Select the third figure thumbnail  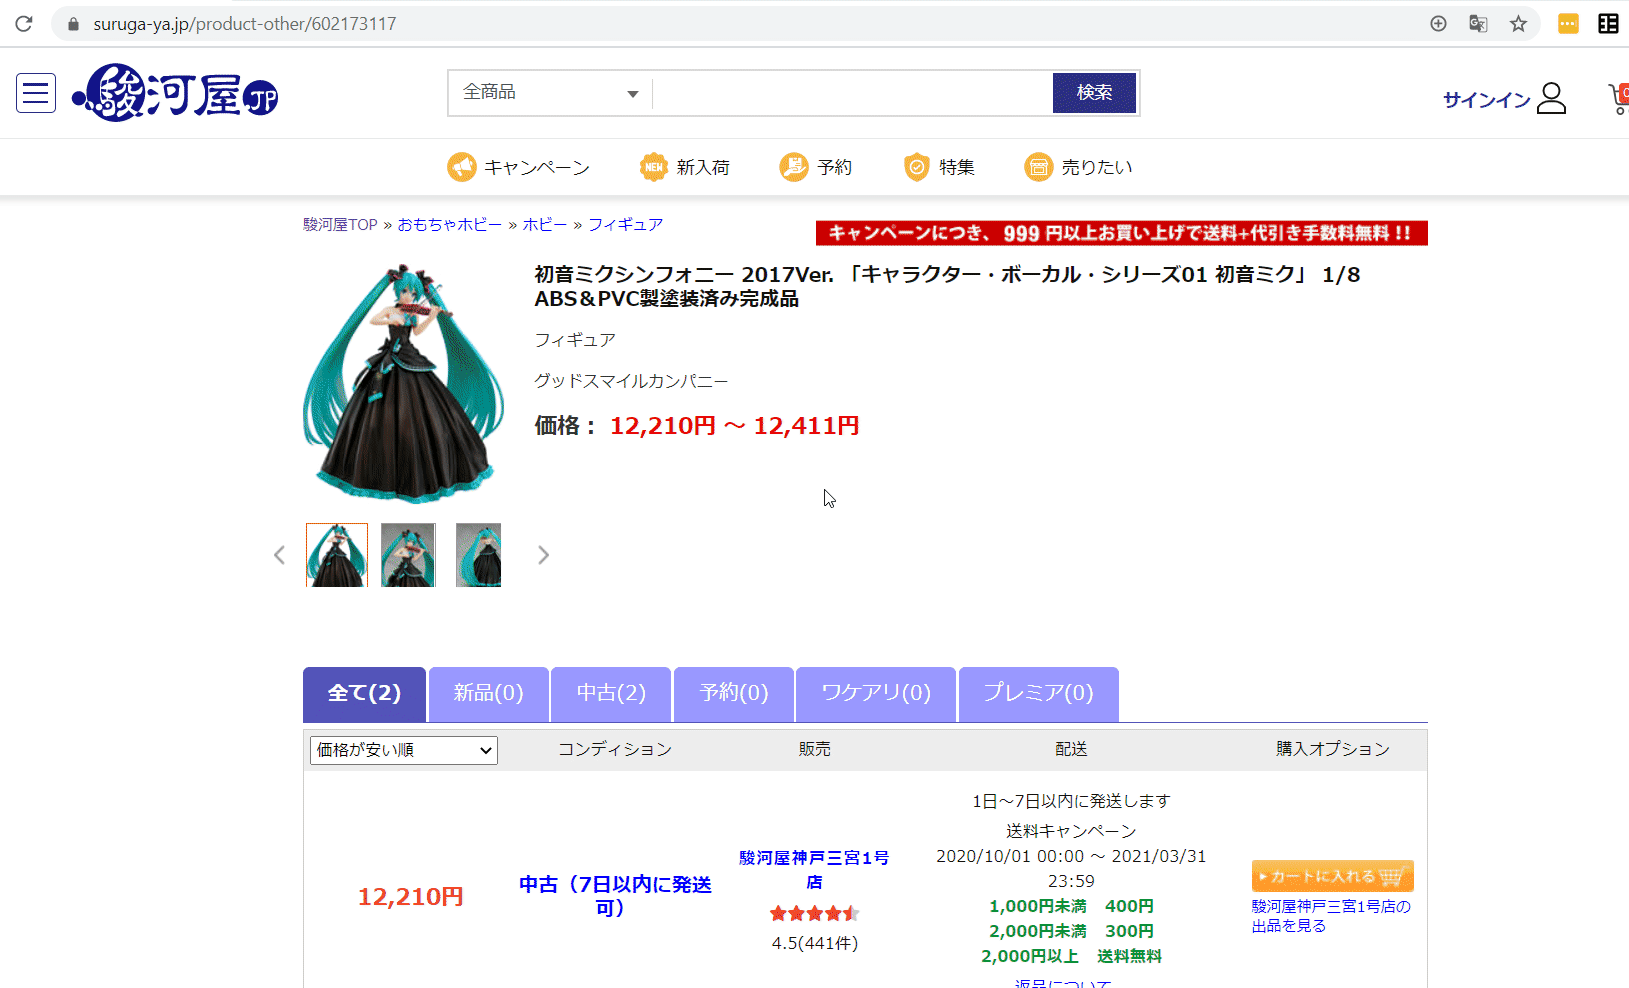[x=478, y=555]
